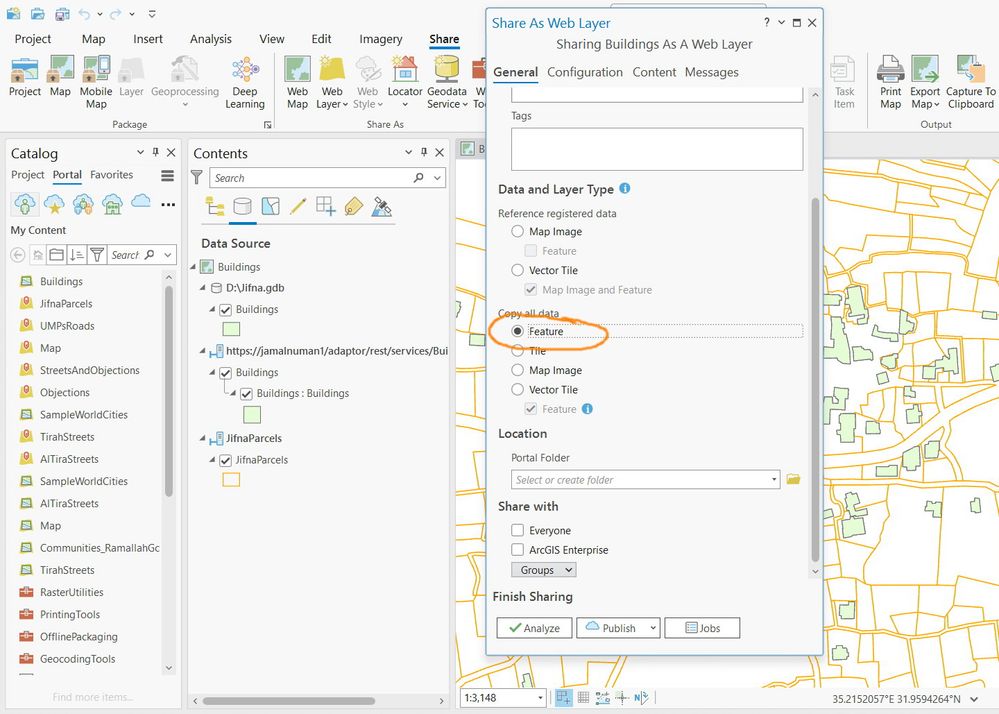Viewport: 999px width, 714px height.
Task: Switch to the Configuration tab
Action: (585, 72)
